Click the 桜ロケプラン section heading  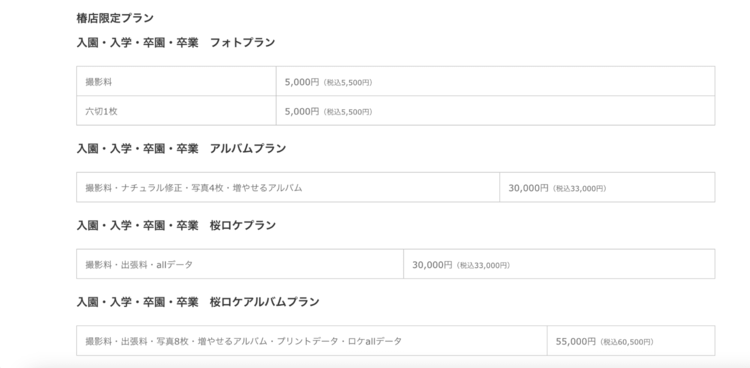coord(176,225)
